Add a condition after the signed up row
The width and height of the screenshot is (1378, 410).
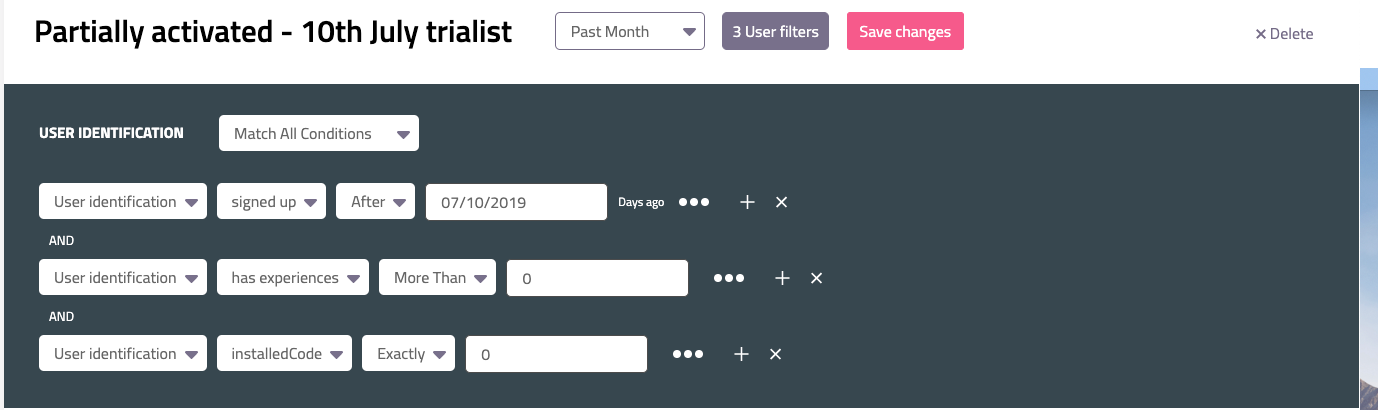tap(747, 202)
